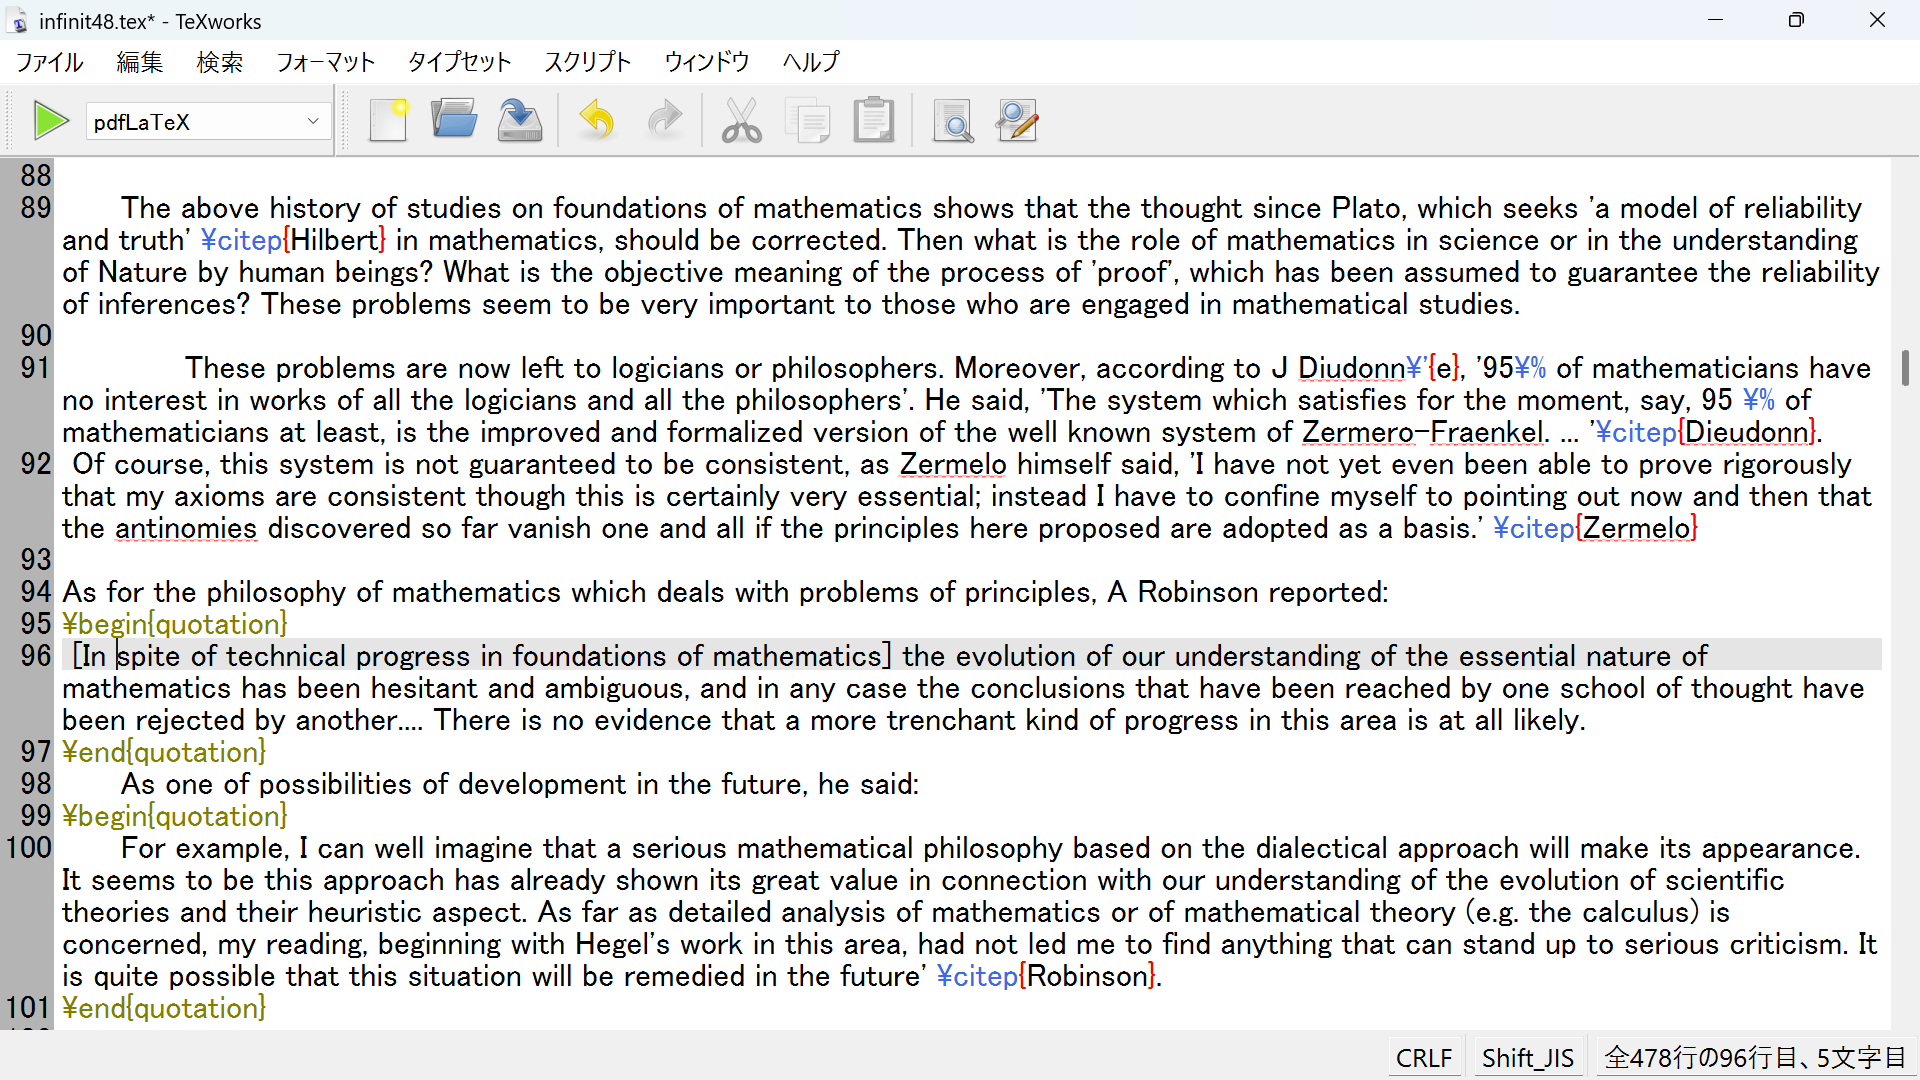
Task: Click the Redo arrow icon
Action: point(664,121)
